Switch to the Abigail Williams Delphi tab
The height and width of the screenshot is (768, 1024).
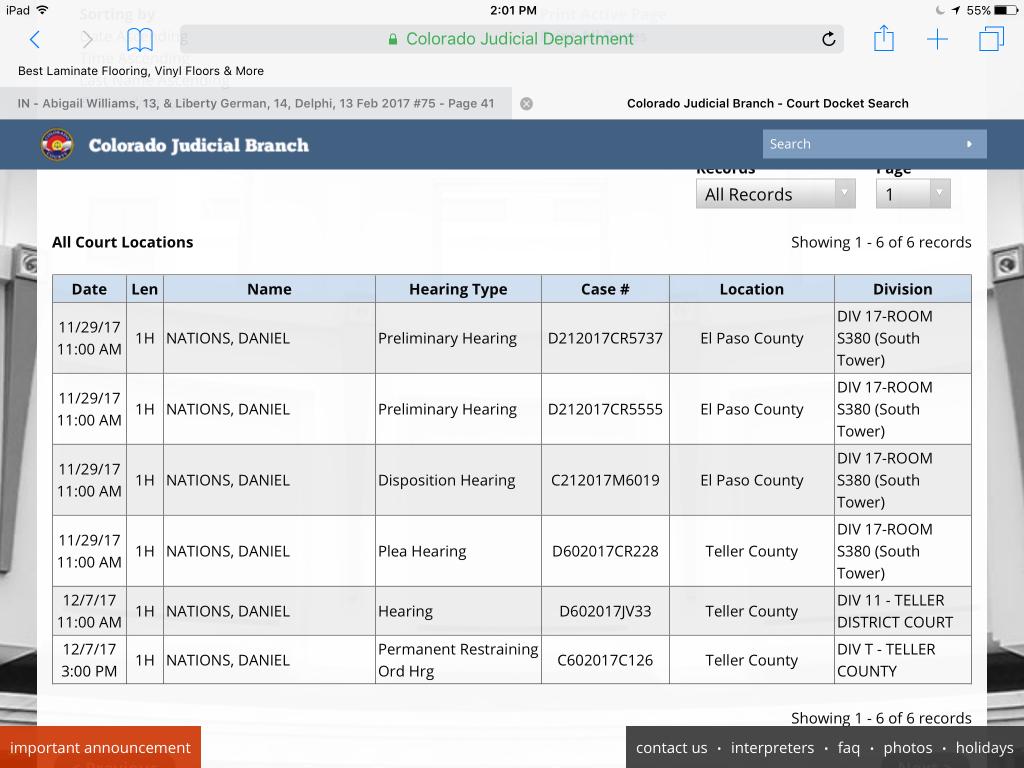pos(256,103)
